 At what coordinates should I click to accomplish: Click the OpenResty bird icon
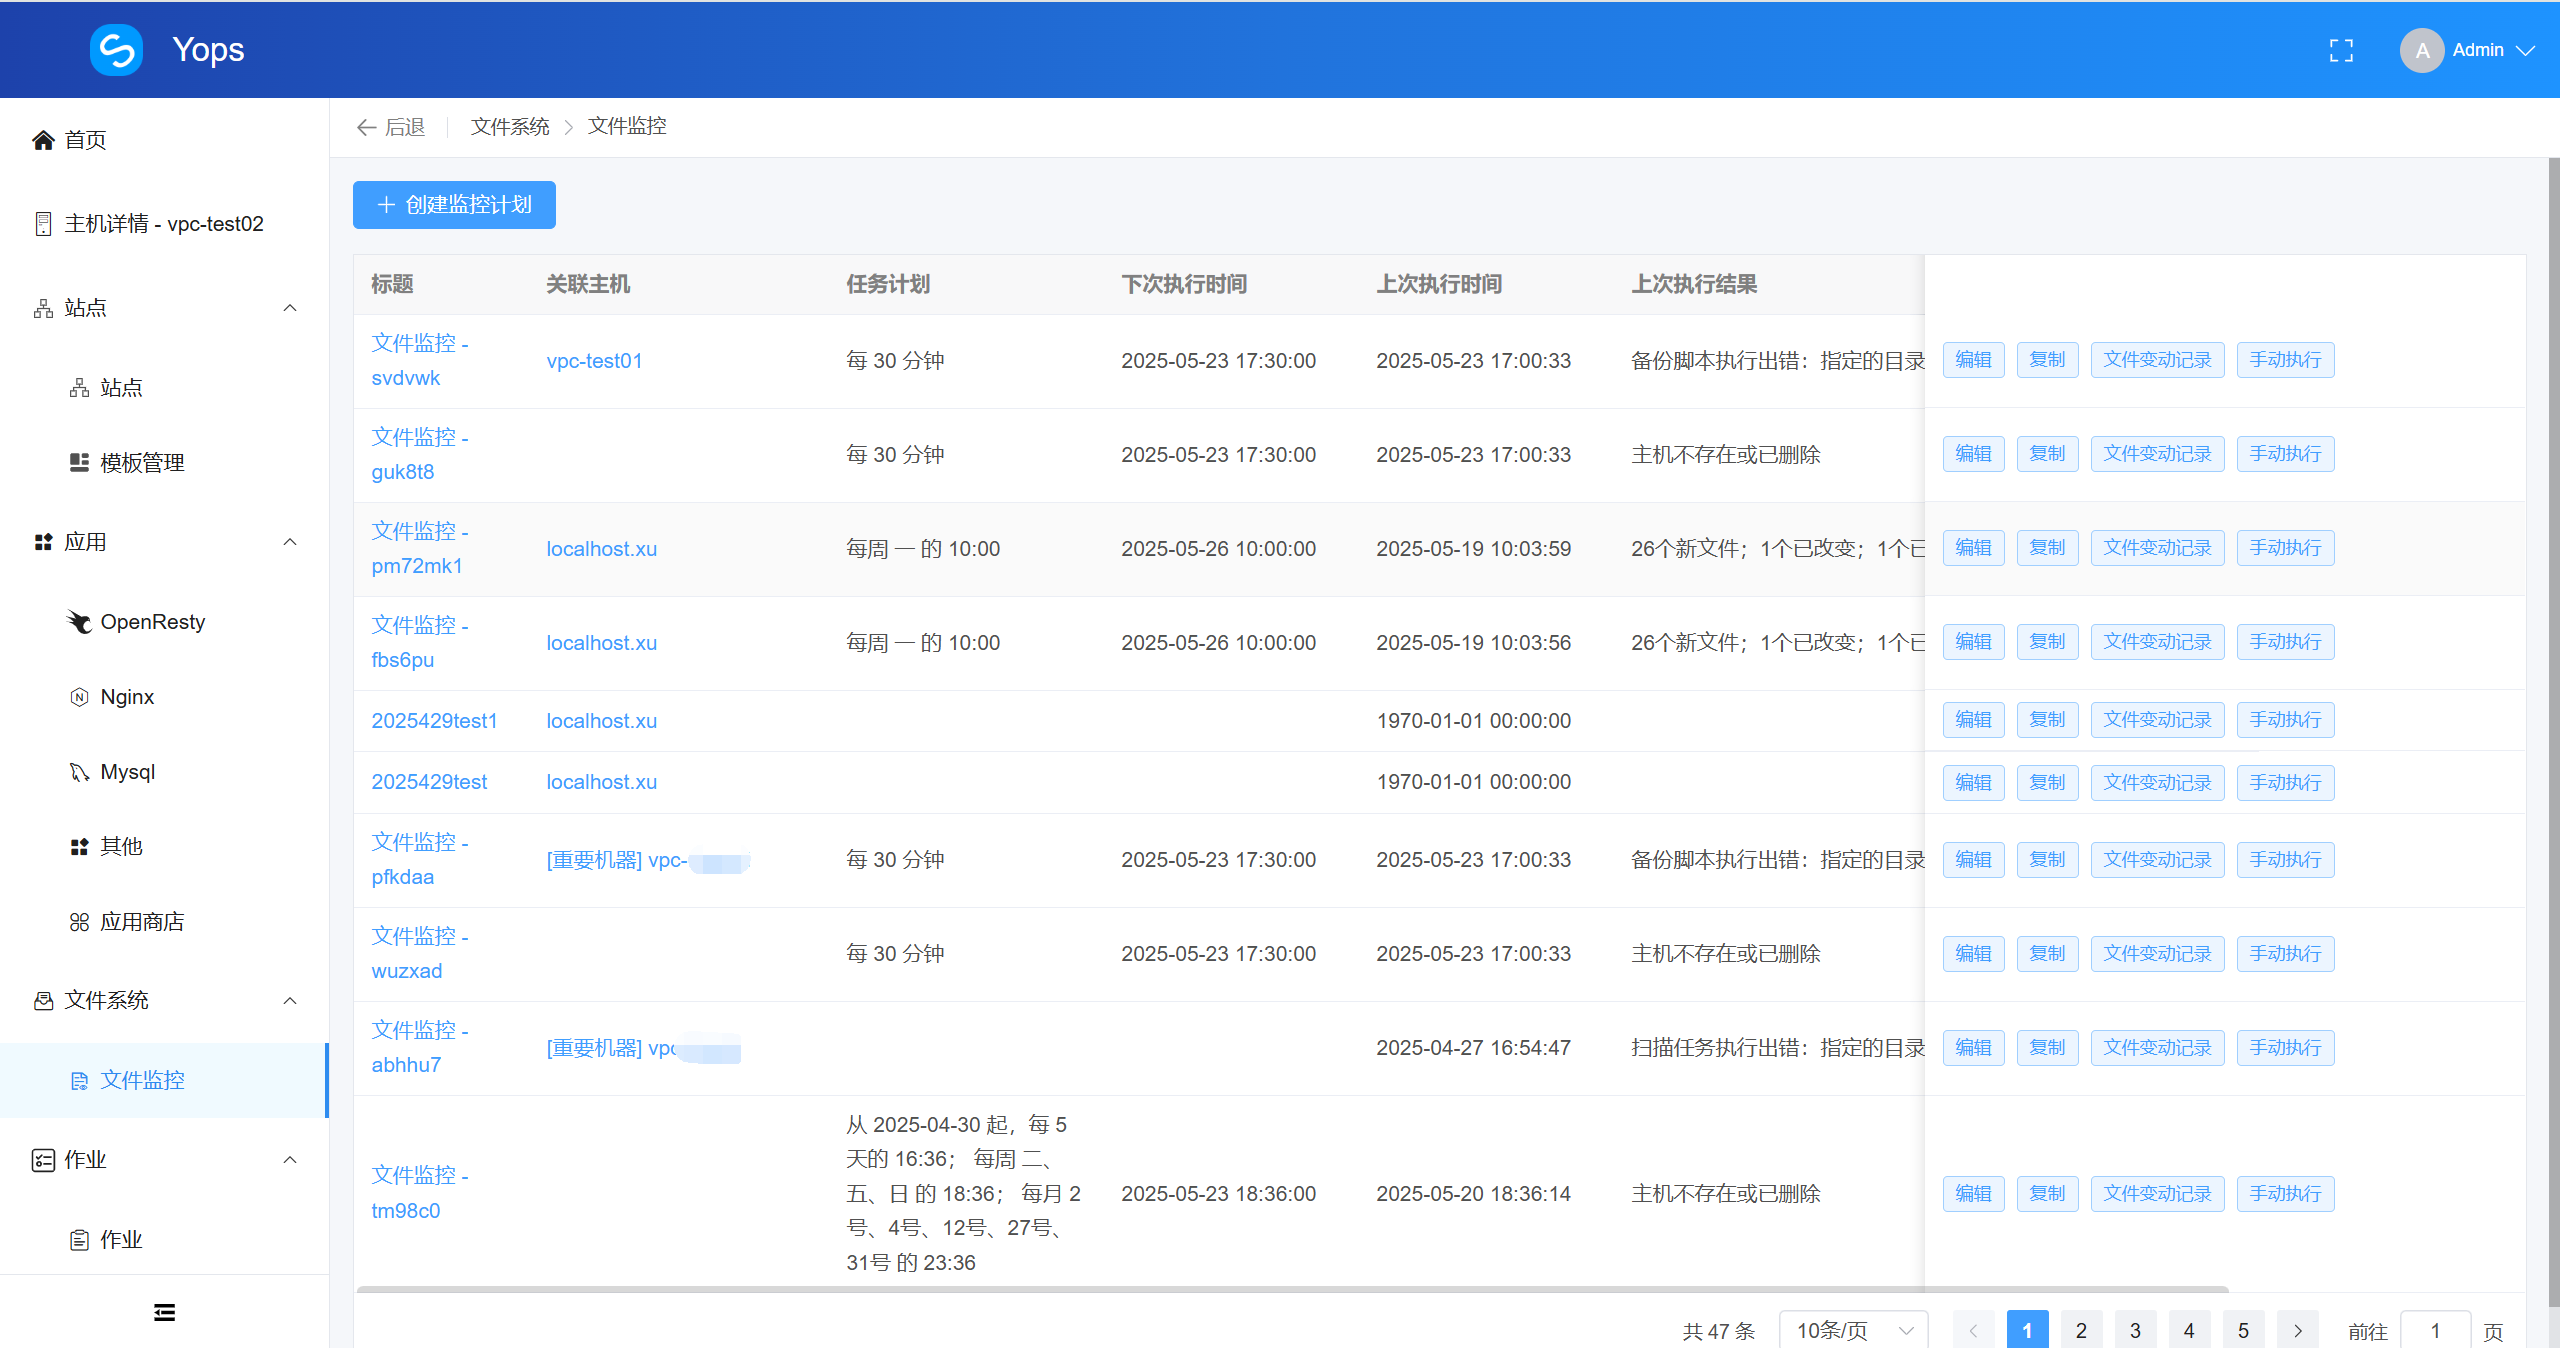[x=79, y=622]
